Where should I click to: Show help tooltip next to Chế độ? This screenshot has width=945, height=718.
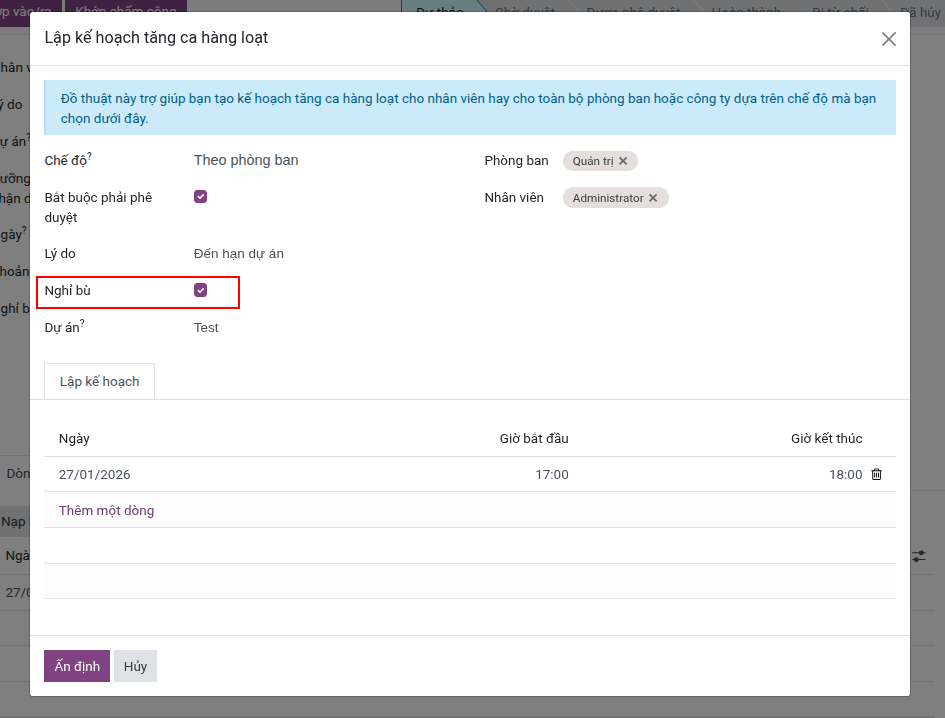pyautogui.click(x=89, y=156)
